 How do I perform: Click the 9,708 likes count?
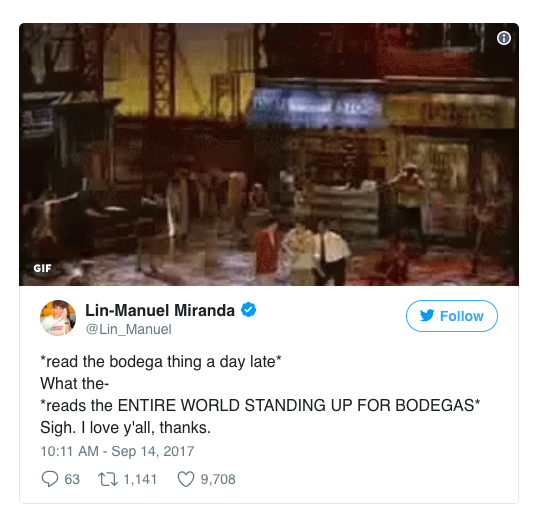coord(218,479)
